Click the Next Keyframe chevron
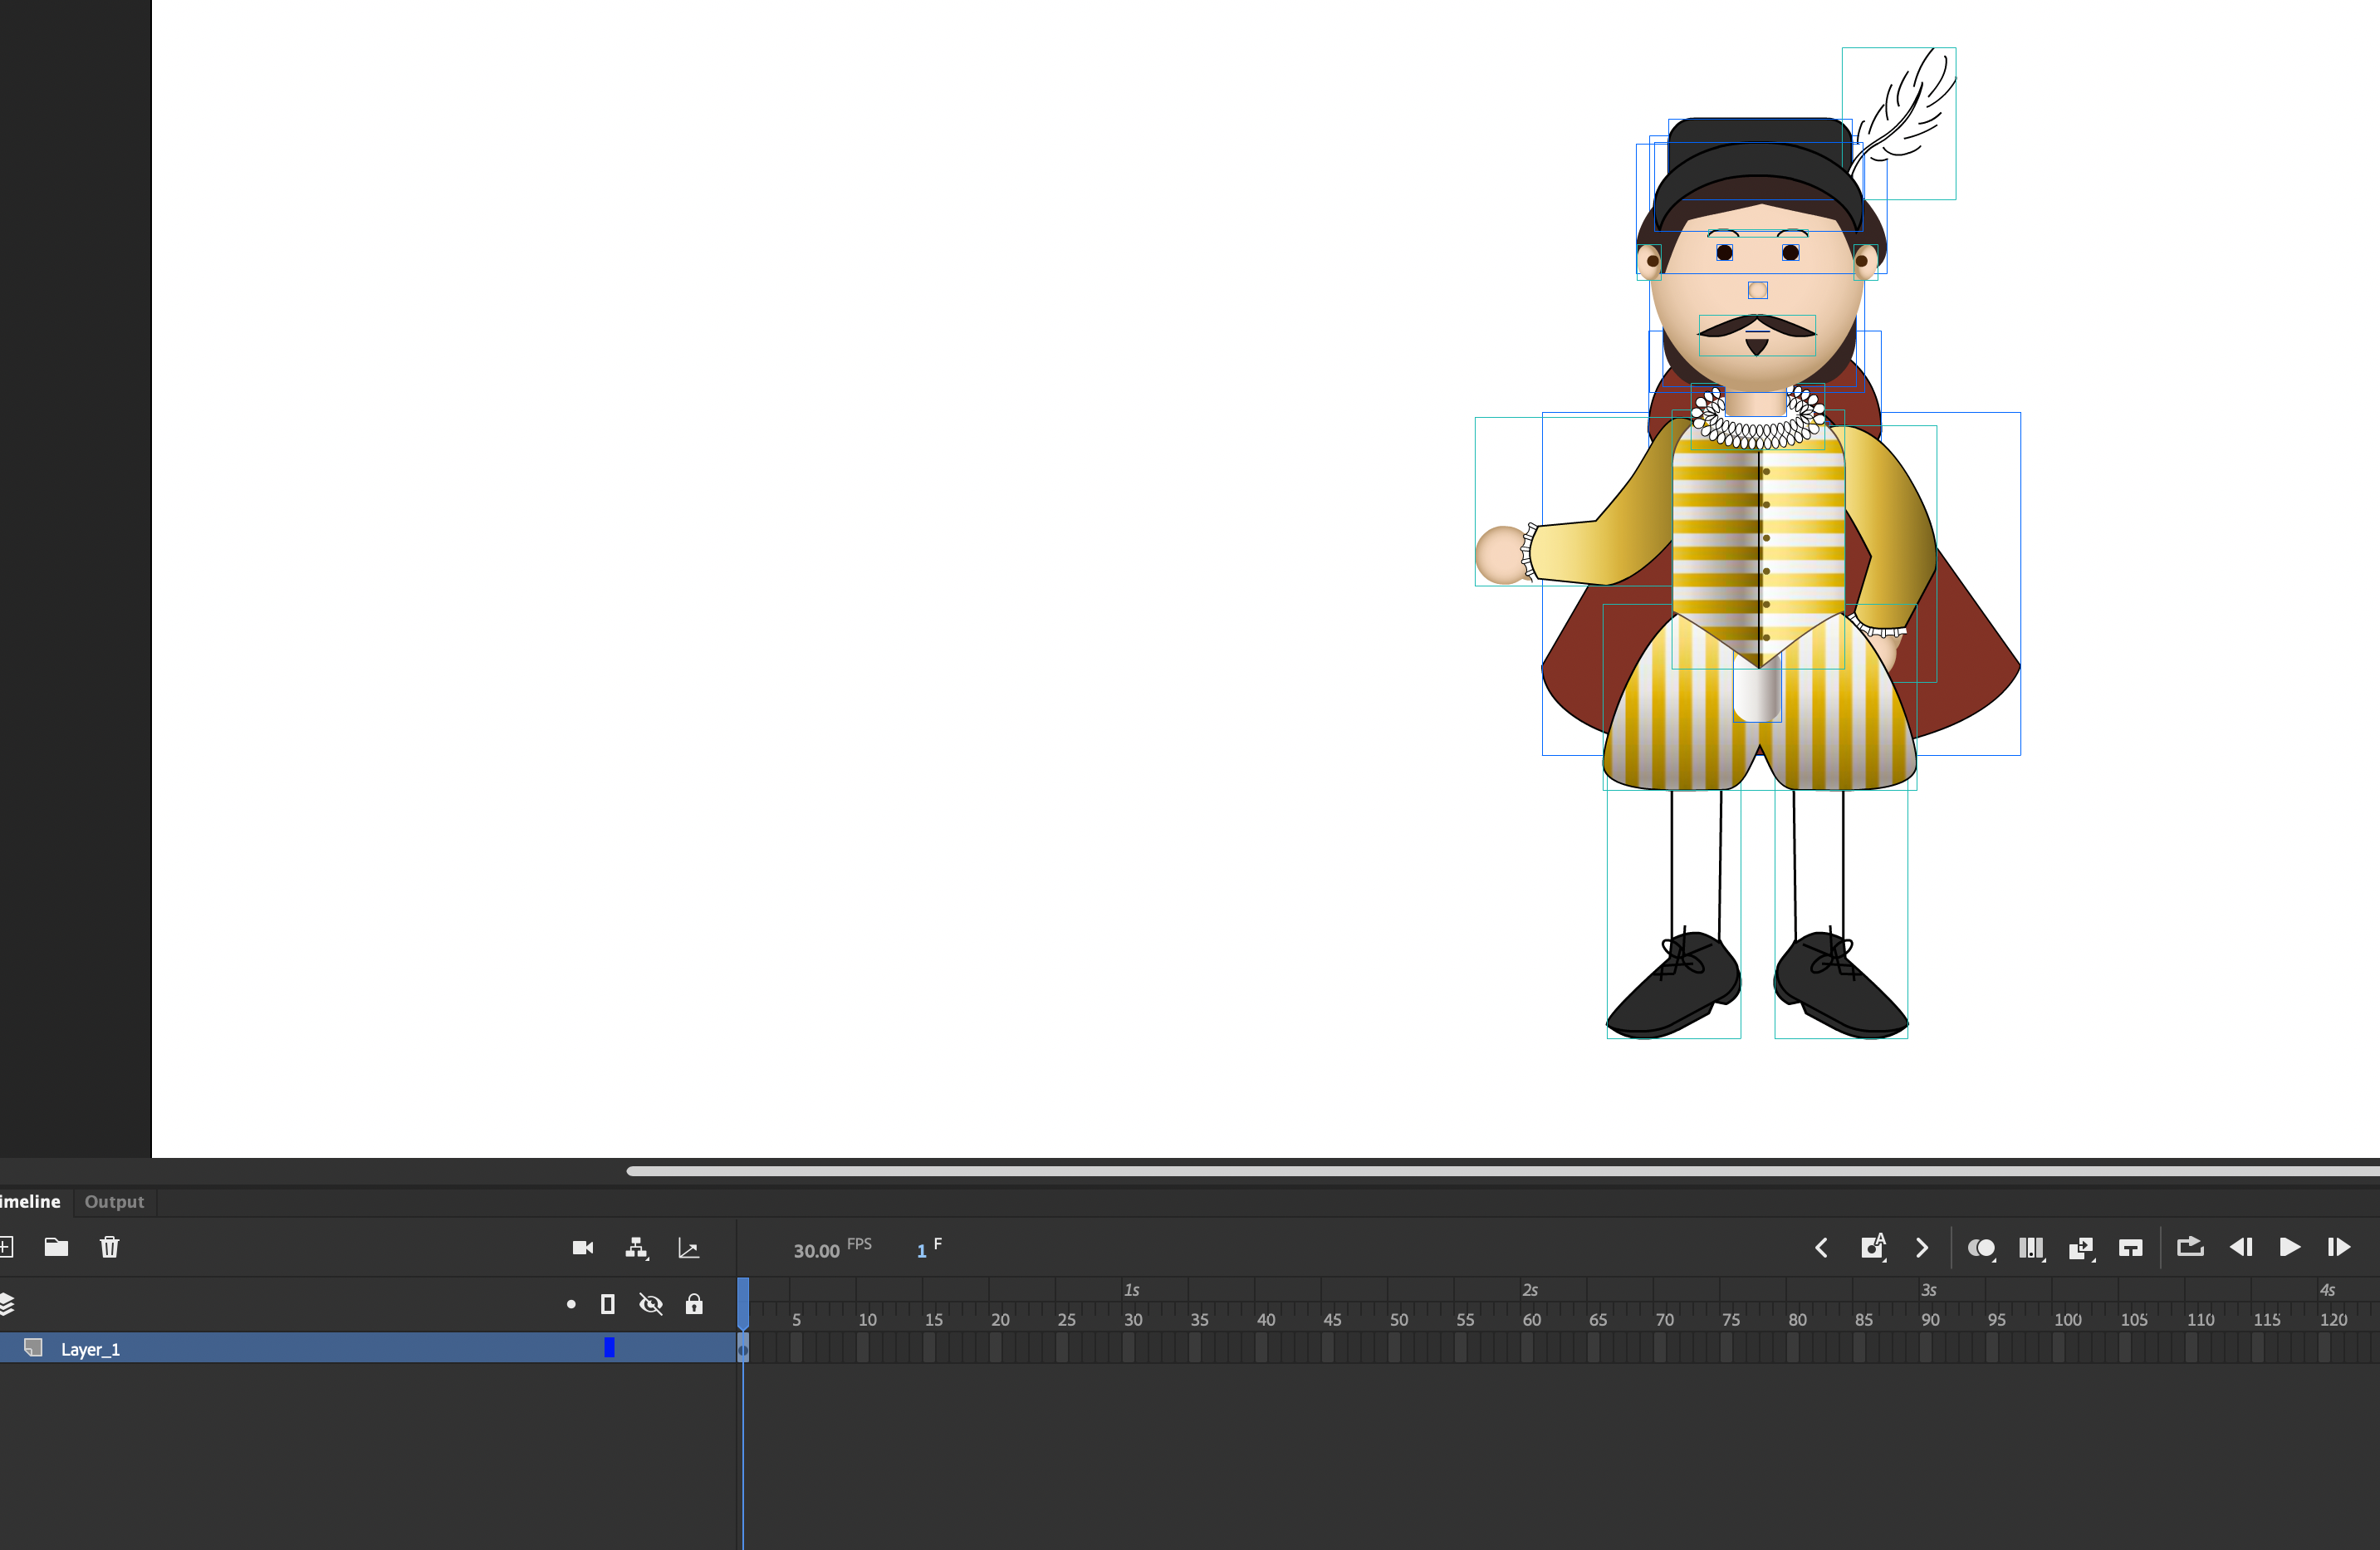The width and height of the screenshot is (2380, 1550). coord(1922,1248)
